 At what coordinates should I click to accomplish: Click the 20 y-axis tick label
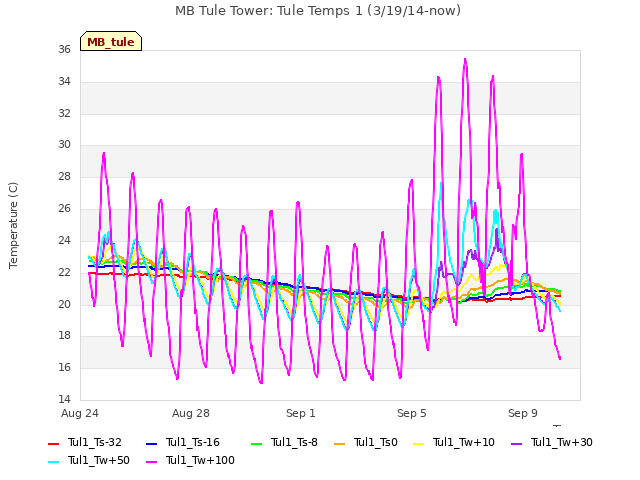(x=64, y=304)
